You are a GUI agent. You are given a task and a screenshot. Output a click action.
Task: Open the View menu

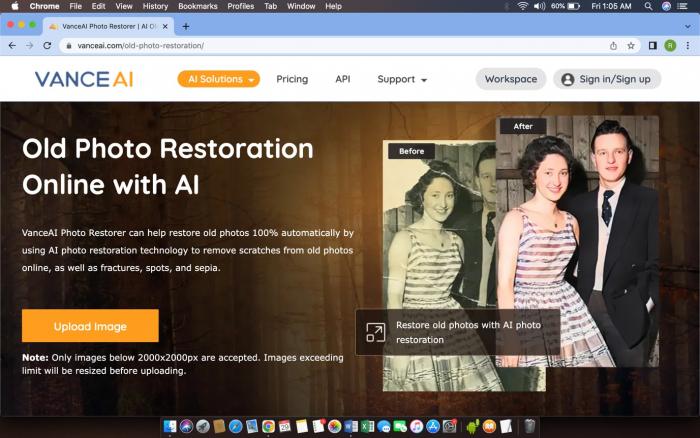tap(124, 6)
